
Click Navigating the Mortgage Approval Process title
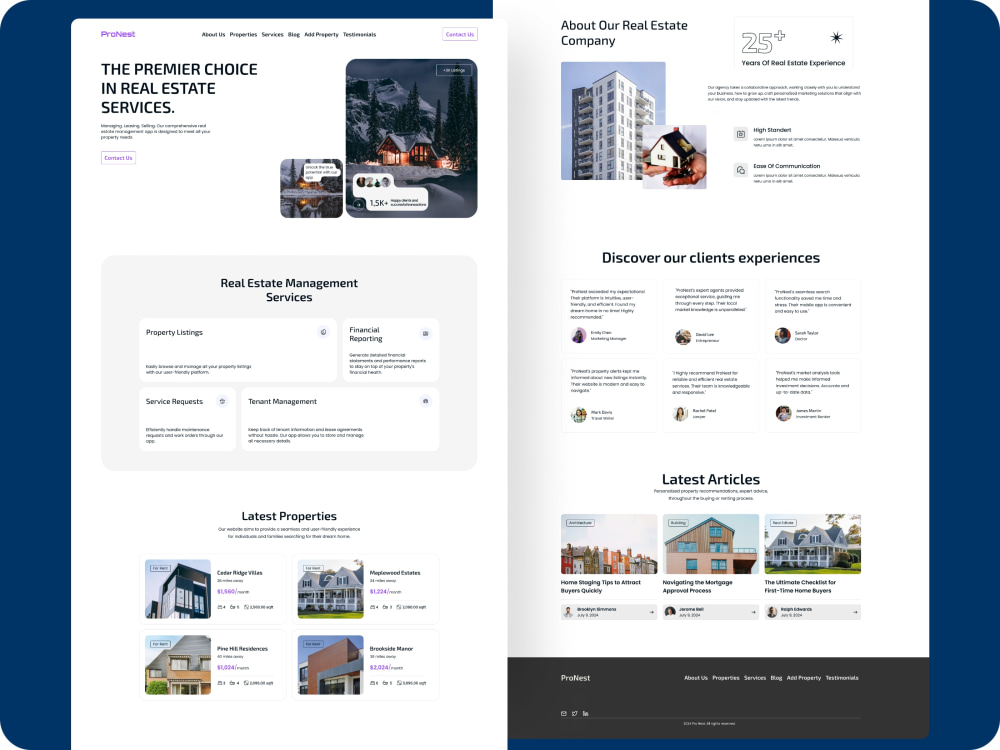tap(698, 586)
